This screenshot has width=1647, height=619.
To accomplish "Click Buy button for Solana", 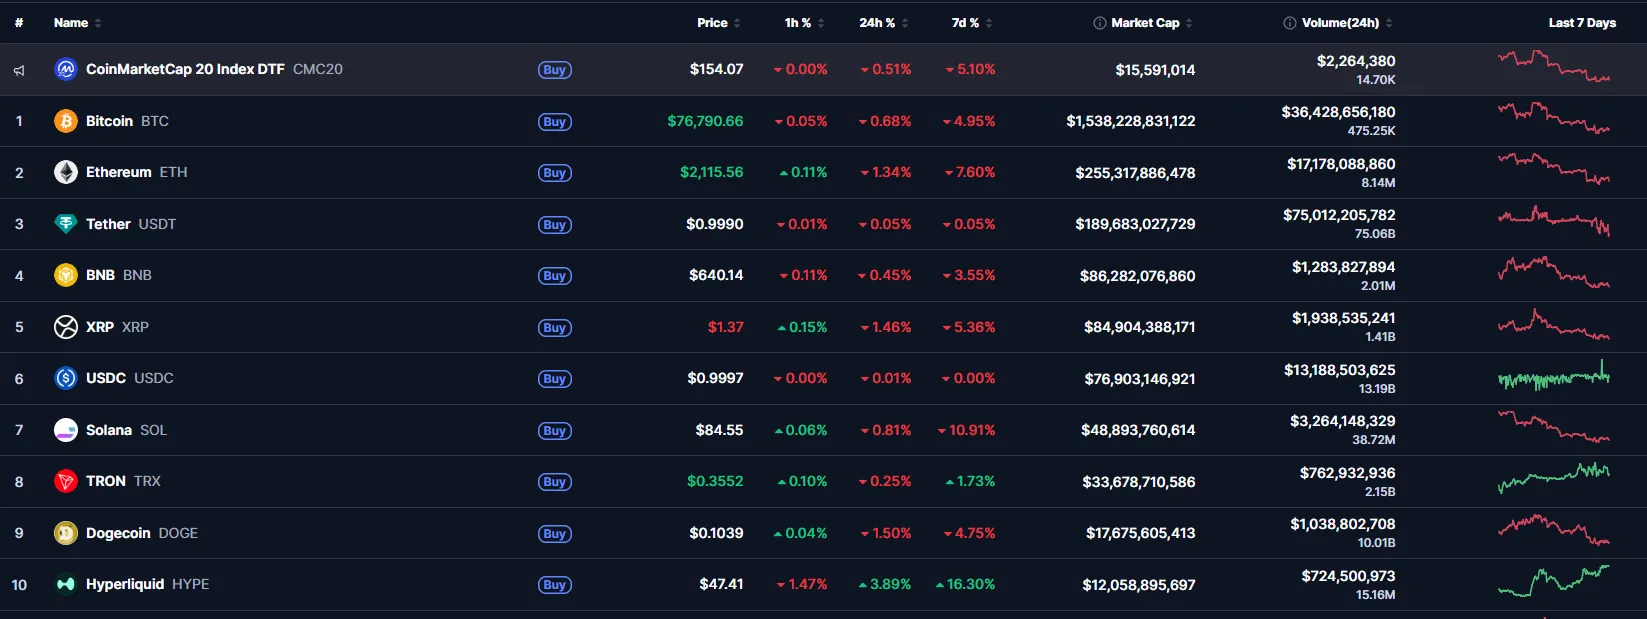I will pyautogui.click(x=554, y=431).
